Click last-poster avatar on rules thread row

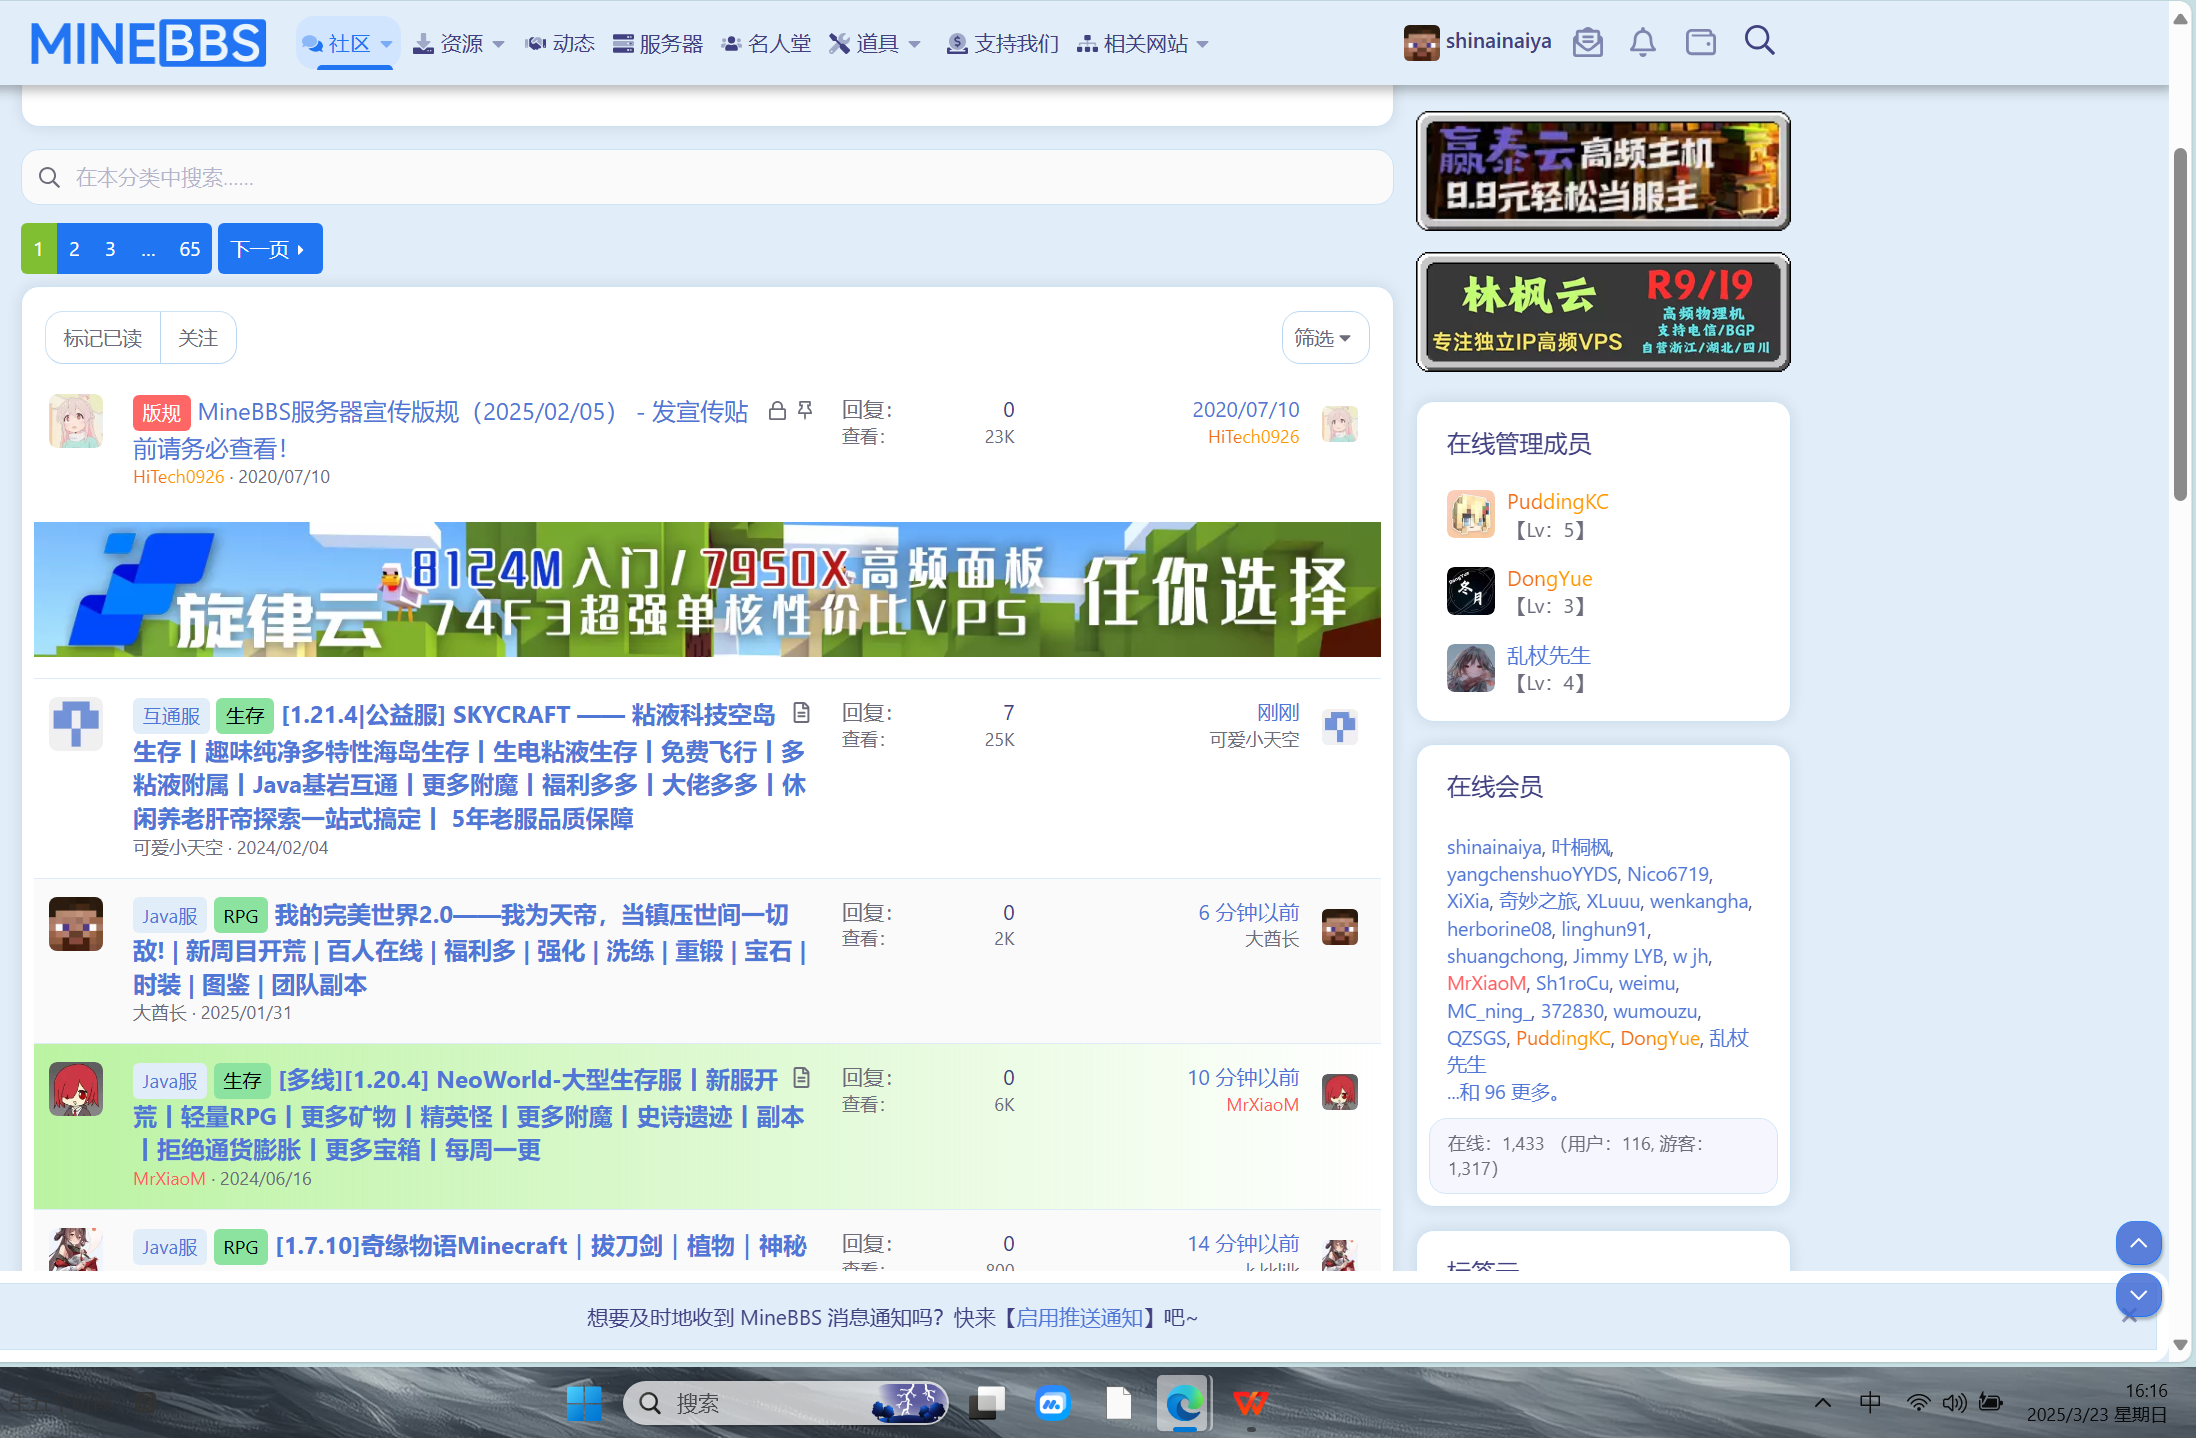1340,424
